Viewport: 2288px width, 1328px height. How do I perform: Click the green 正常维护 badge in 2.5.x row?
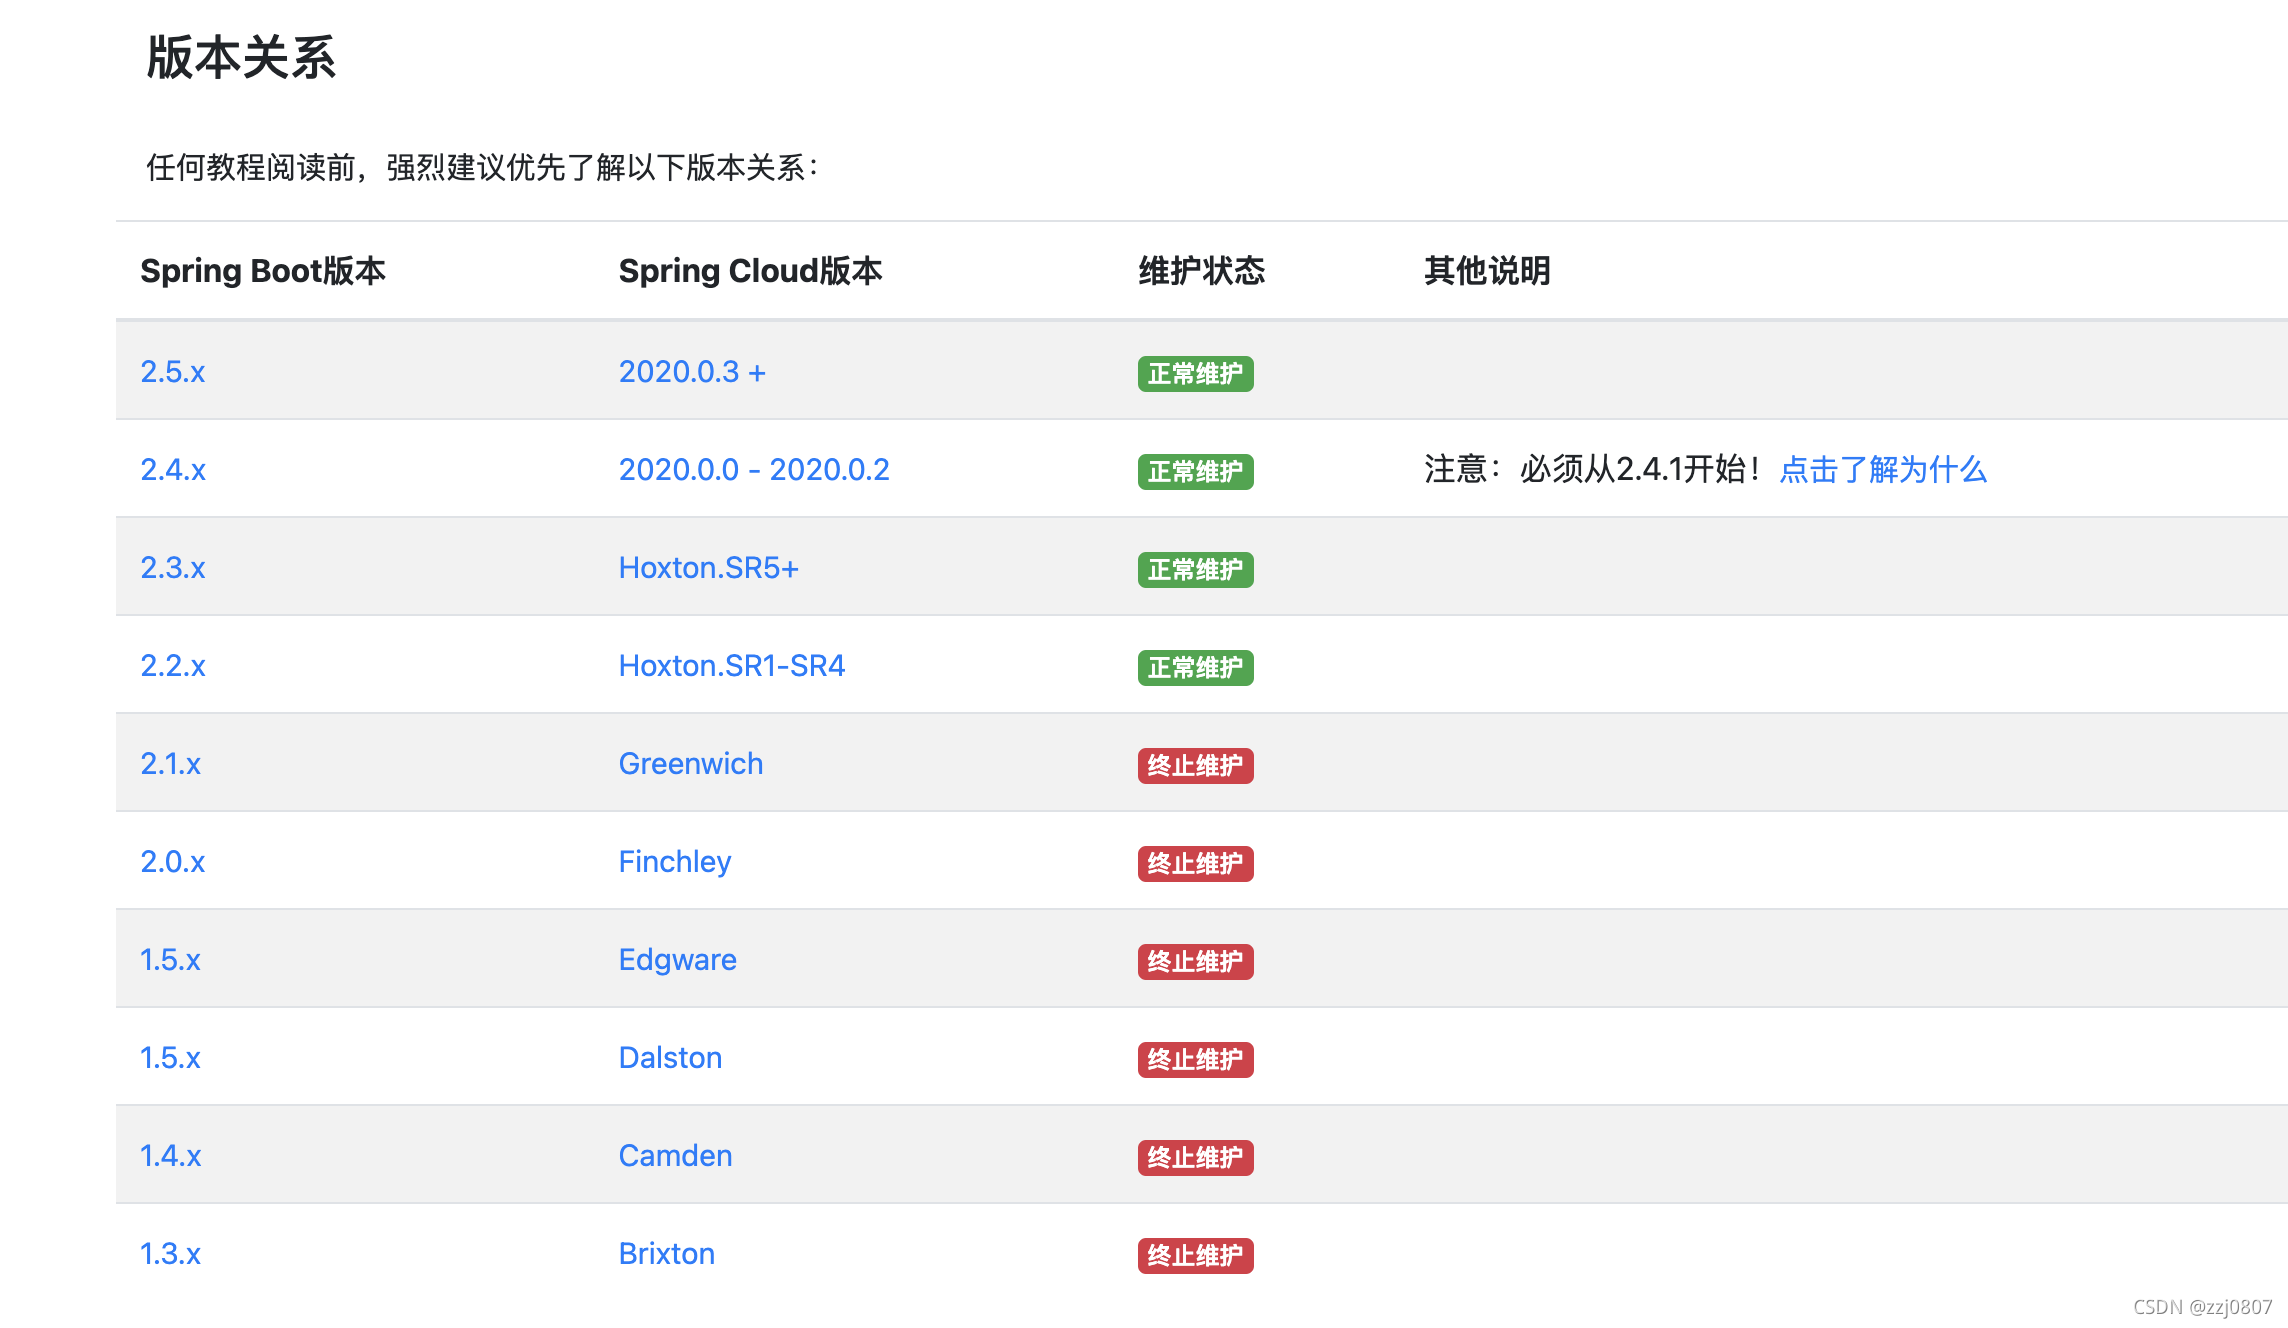click(1195, 374)
